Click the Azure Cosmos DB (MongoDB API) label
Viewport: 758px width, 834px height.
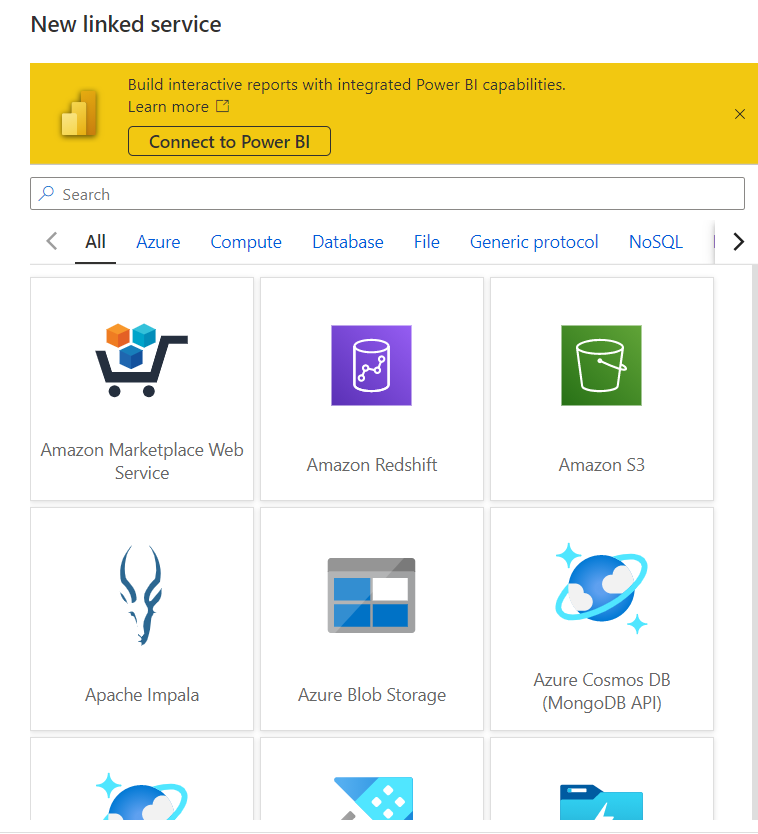[x=602, y=691]
